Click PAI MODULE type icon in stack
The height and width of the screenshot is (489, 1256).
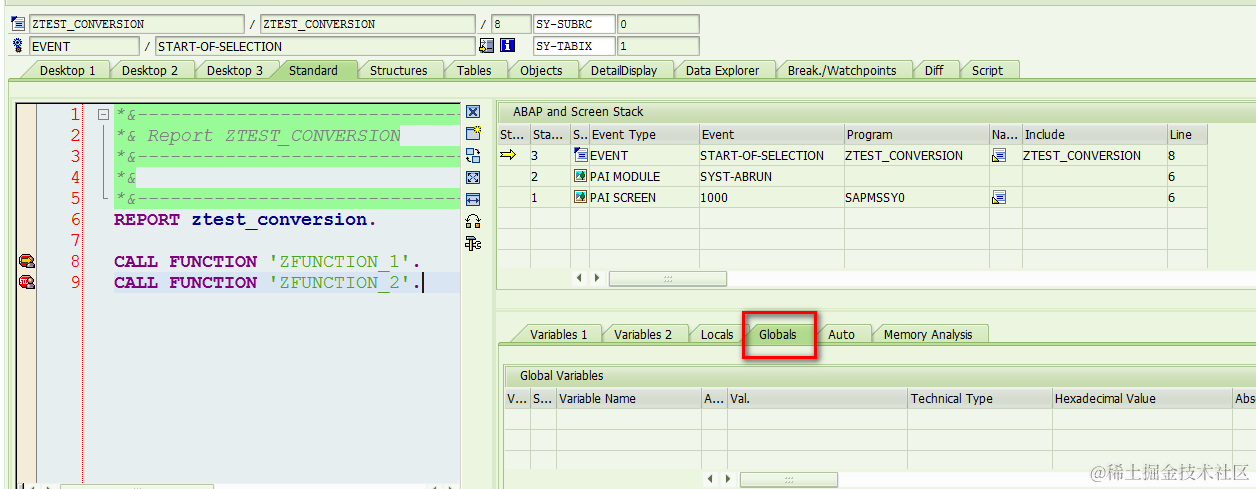tap(580, 176)
